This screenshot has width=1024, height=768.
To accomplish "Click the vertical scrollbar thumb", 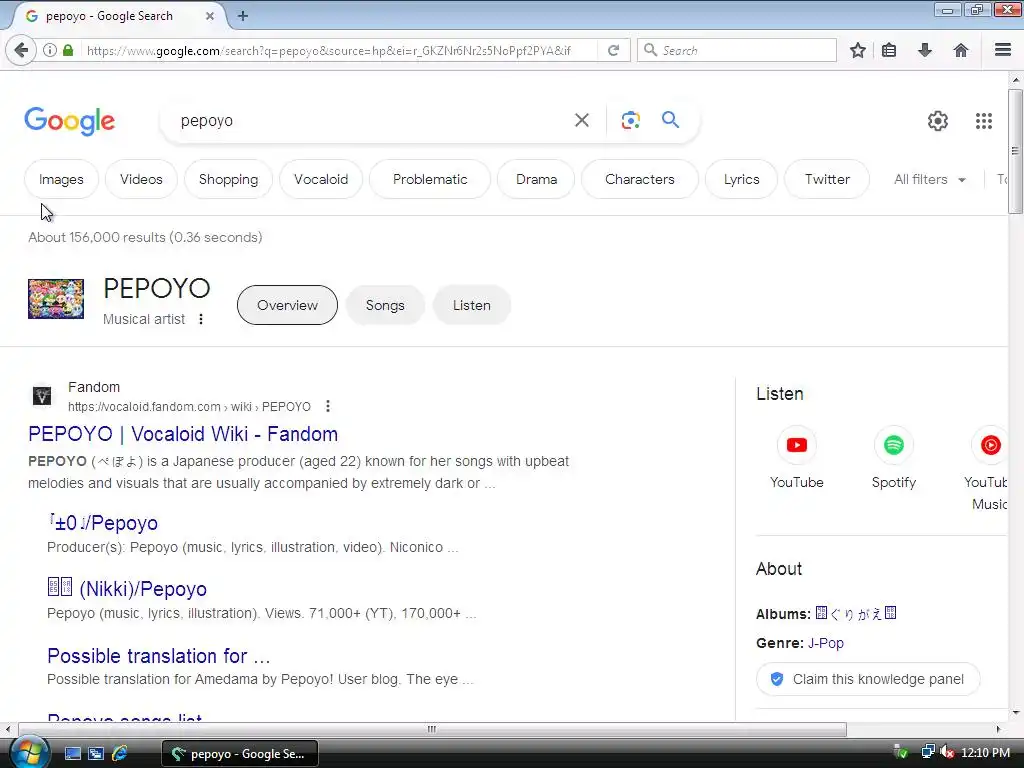I will (1015, 151).
